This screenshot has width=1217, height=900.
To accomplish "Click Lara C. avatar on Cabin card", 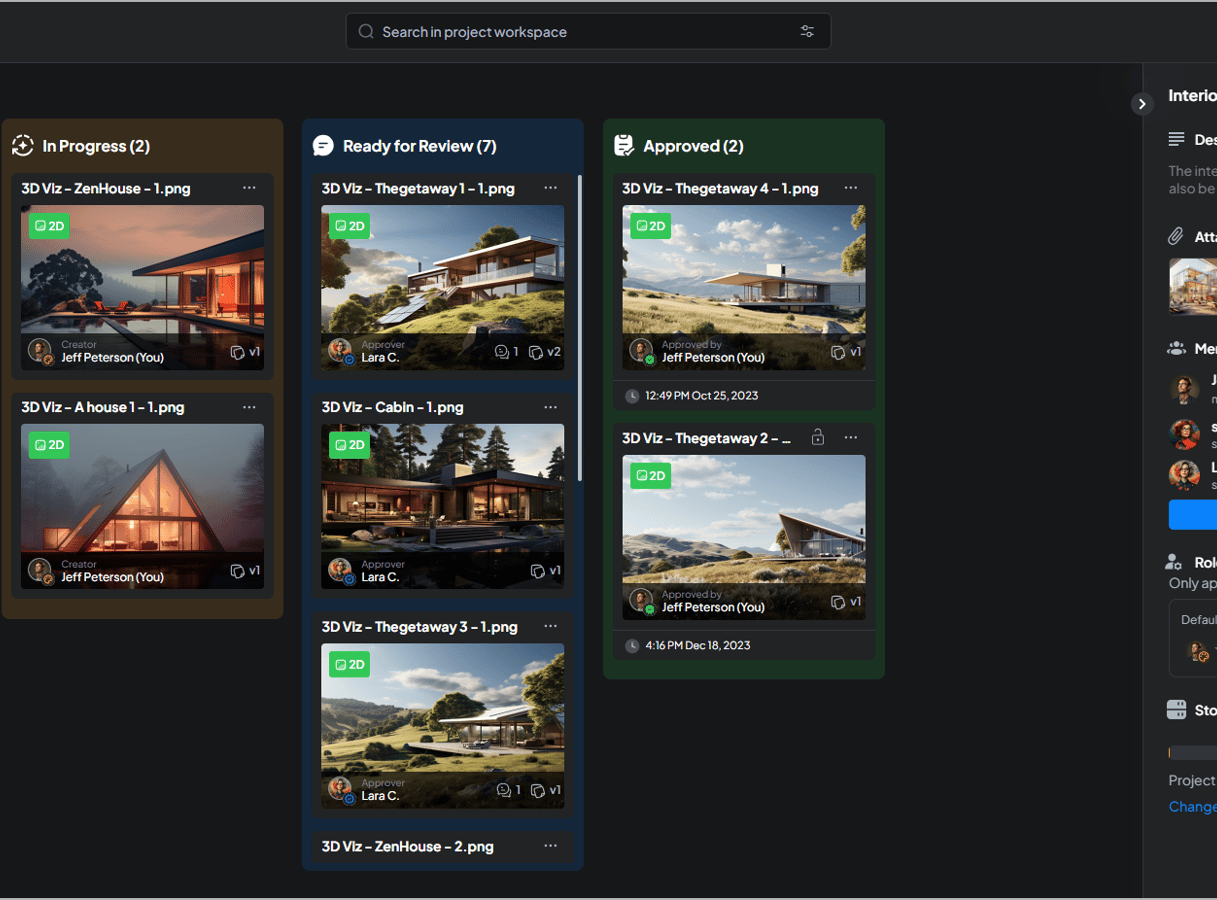I will point(340,570).
